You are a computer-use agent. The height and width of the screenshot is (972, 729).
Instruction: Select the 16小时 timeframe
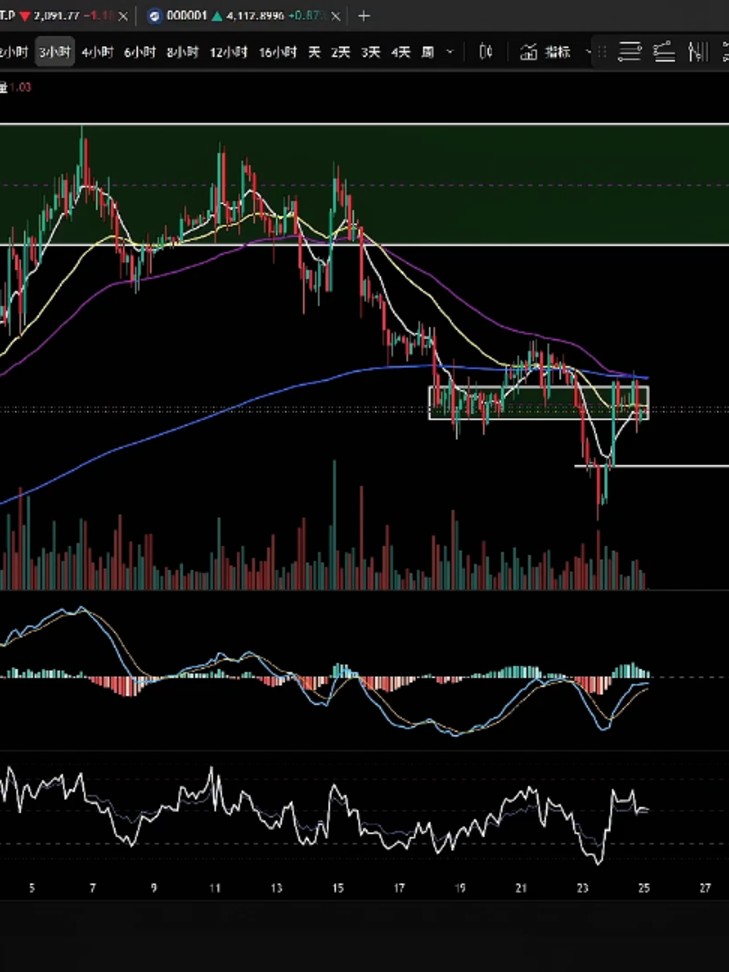278,53
